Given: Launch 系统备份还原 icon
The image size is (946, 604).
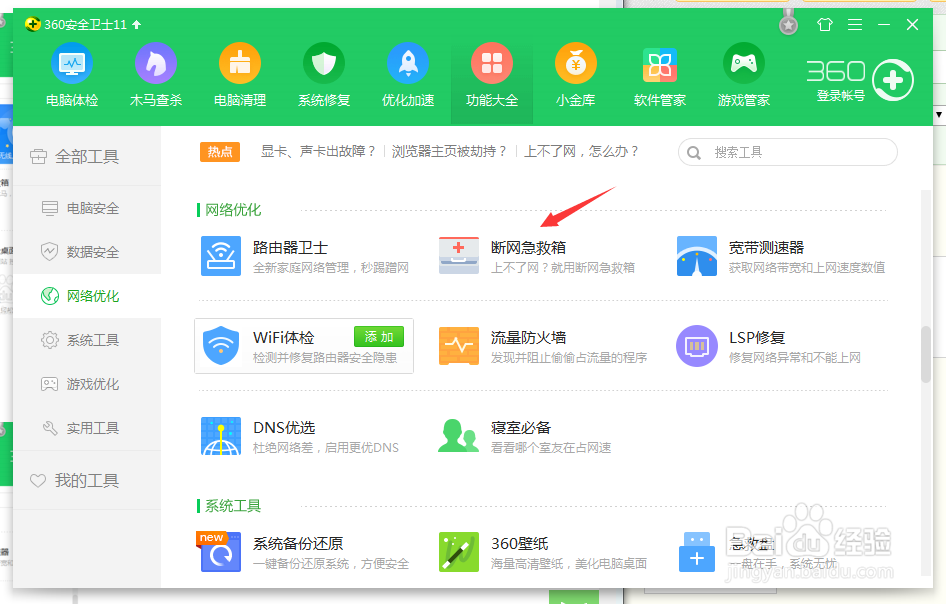Looking at the screenshot, I should click(x=221, y=552).
